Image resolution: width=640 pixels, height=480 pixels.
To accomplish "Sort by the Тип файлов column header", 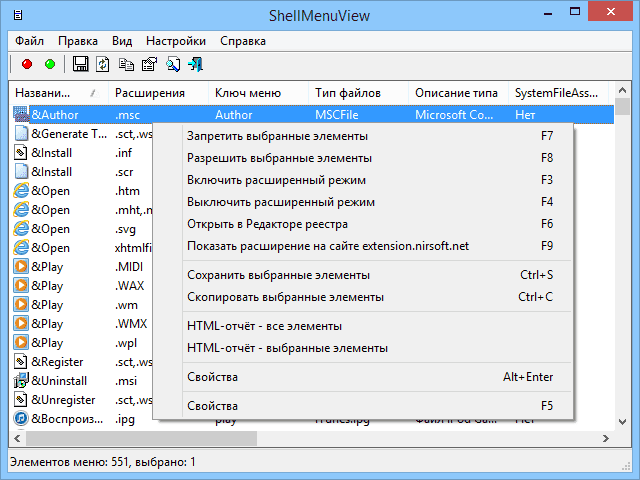I will click(x=343, y=93).
